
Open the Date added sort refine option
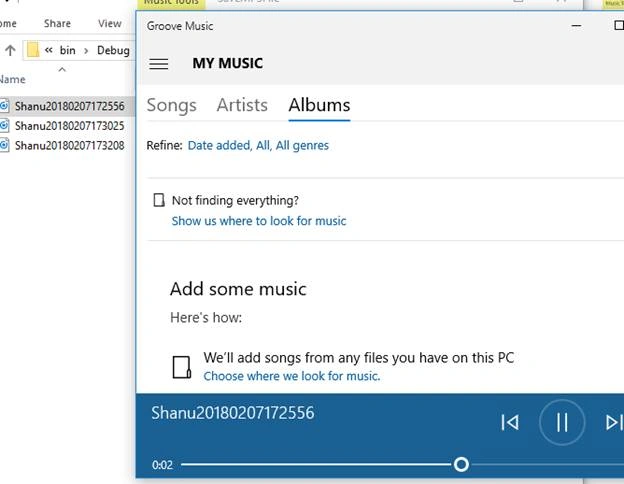tap(220, 145)
